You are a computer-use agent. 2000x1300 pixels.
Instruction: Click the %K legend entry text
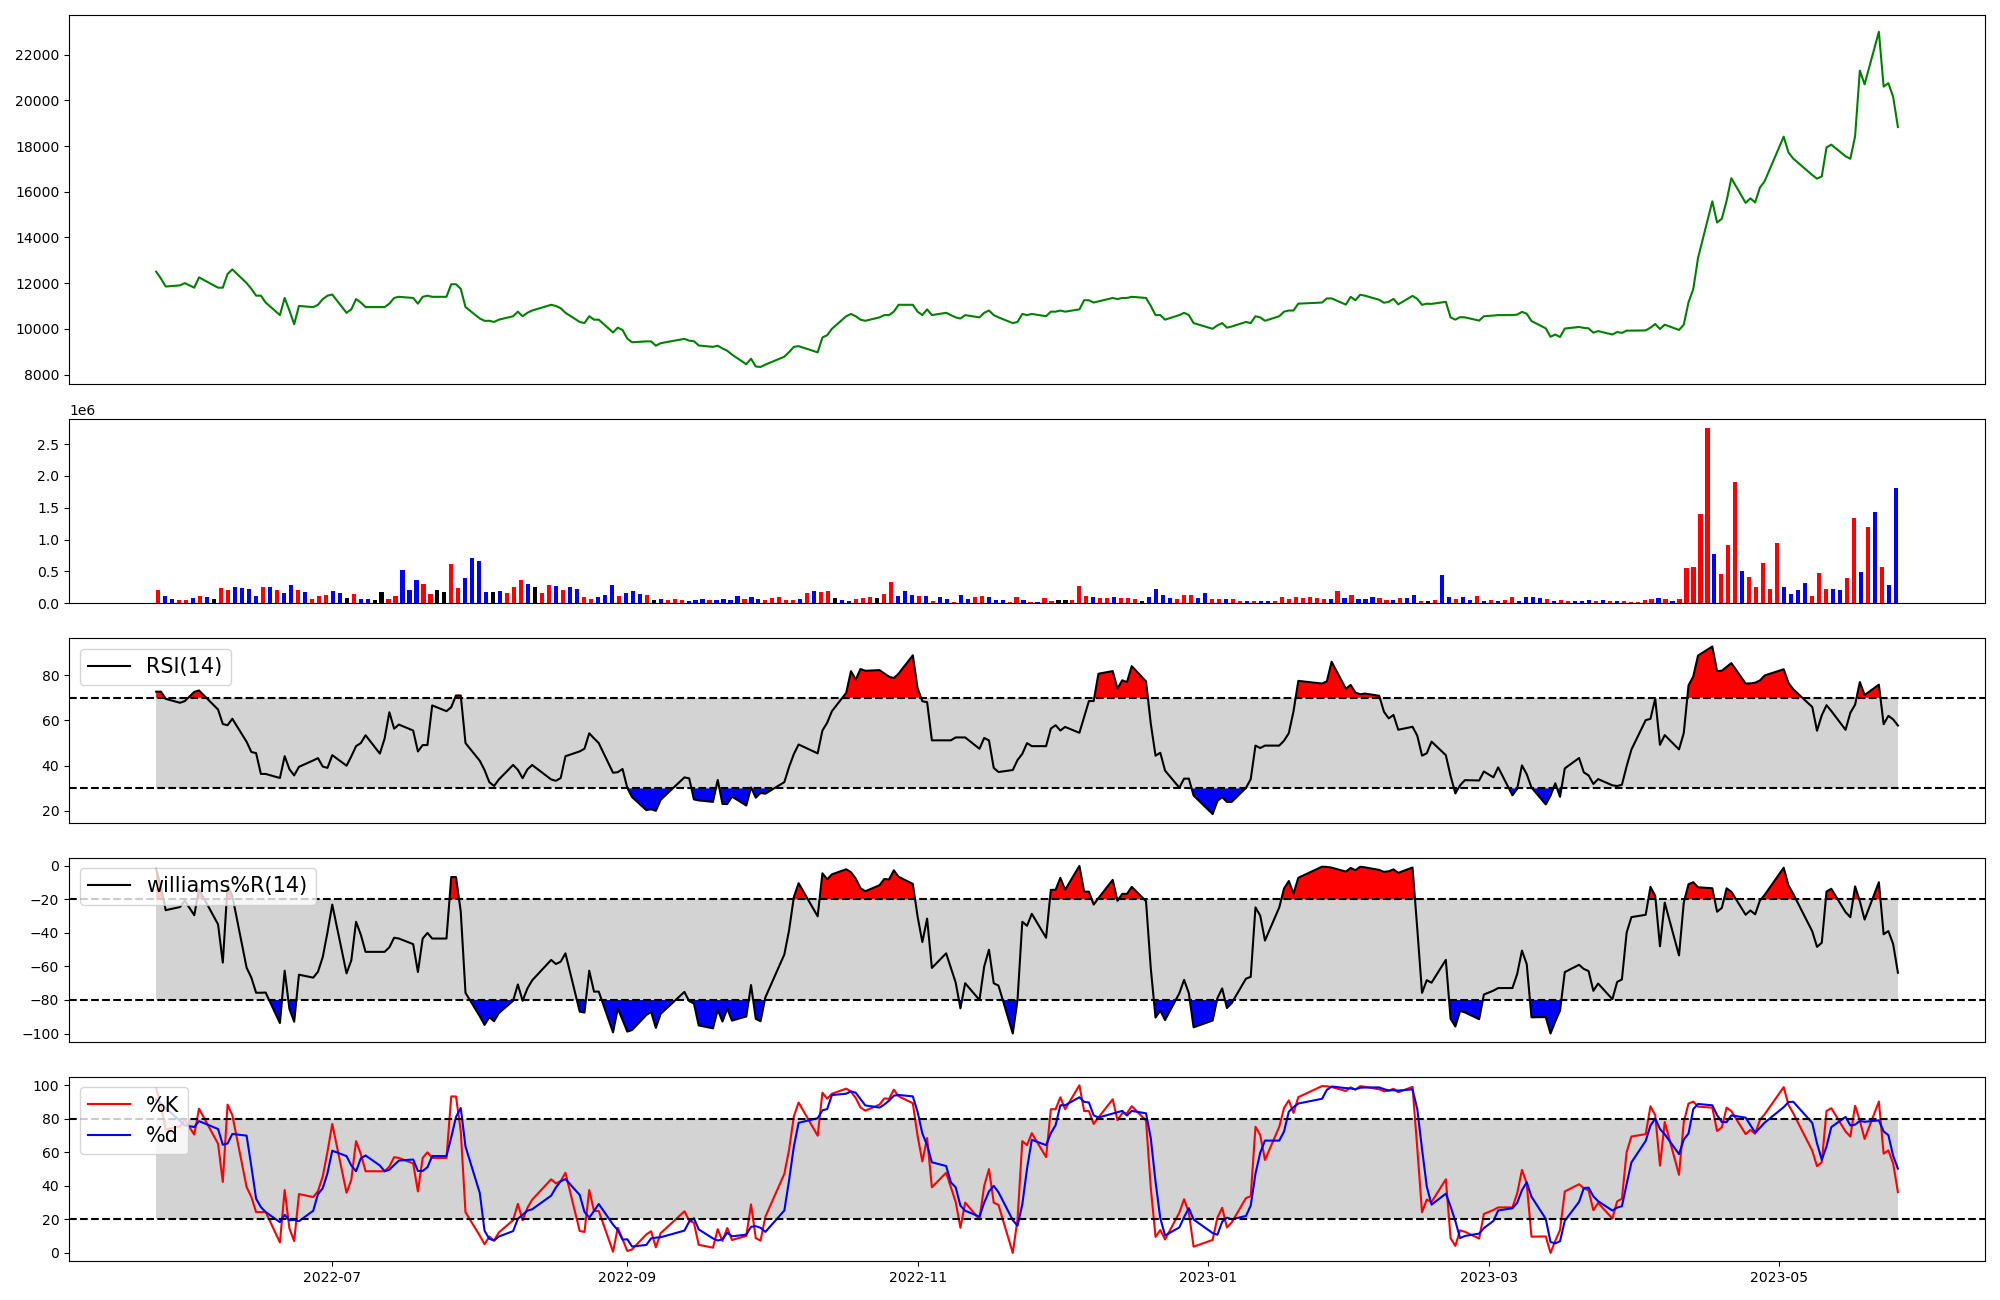tap(162, 1105)
